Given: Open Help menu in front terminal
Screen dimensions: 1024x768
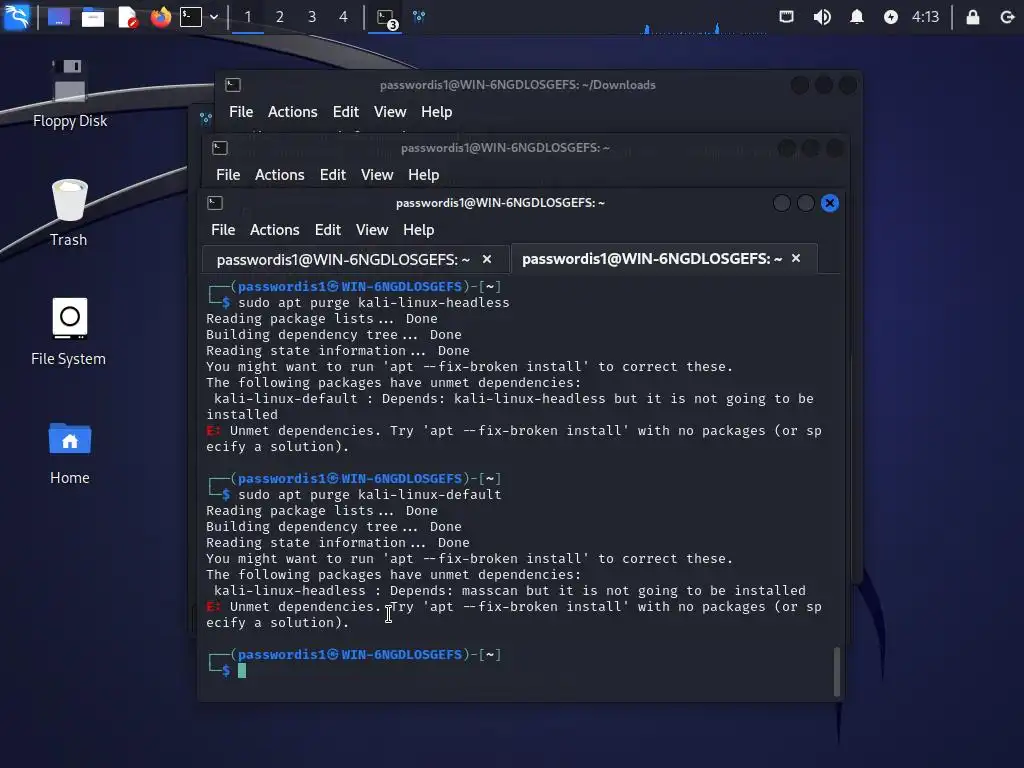Looking at the screenshot, I should pos(419,230).
